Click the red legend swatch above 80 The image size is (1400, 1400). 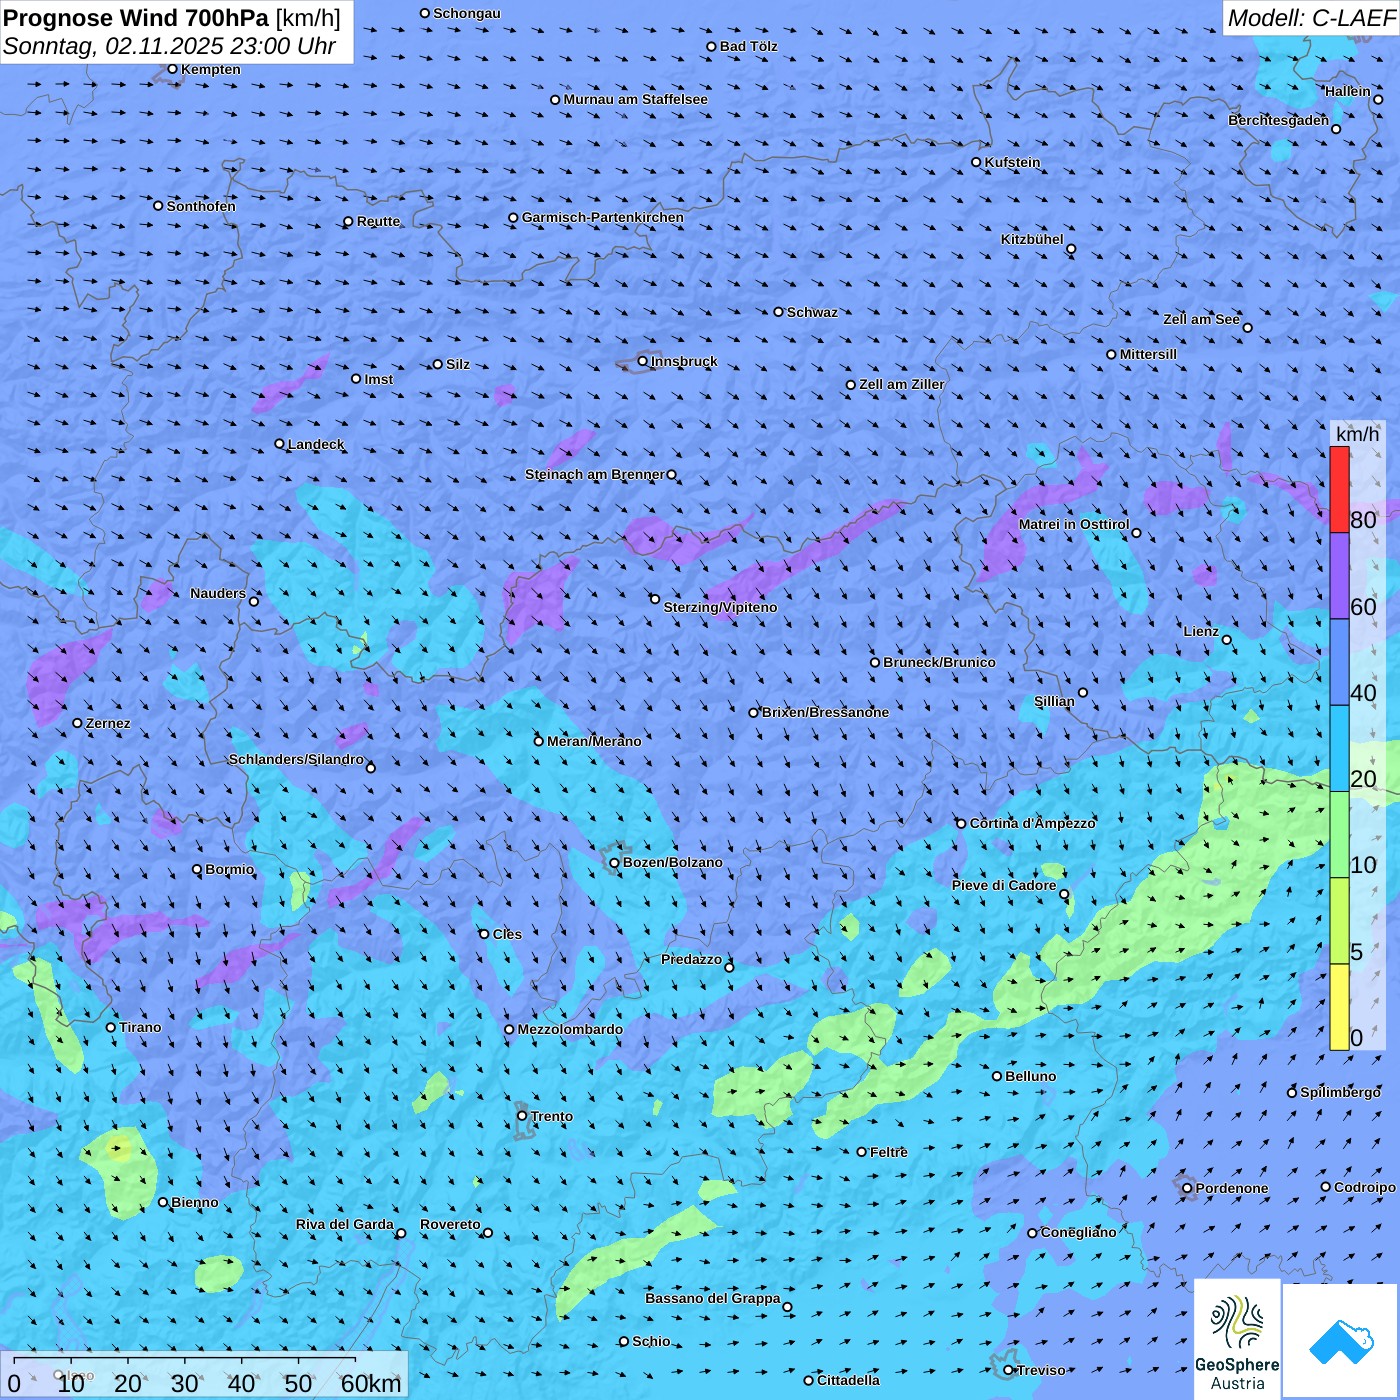coord(1339,490)
